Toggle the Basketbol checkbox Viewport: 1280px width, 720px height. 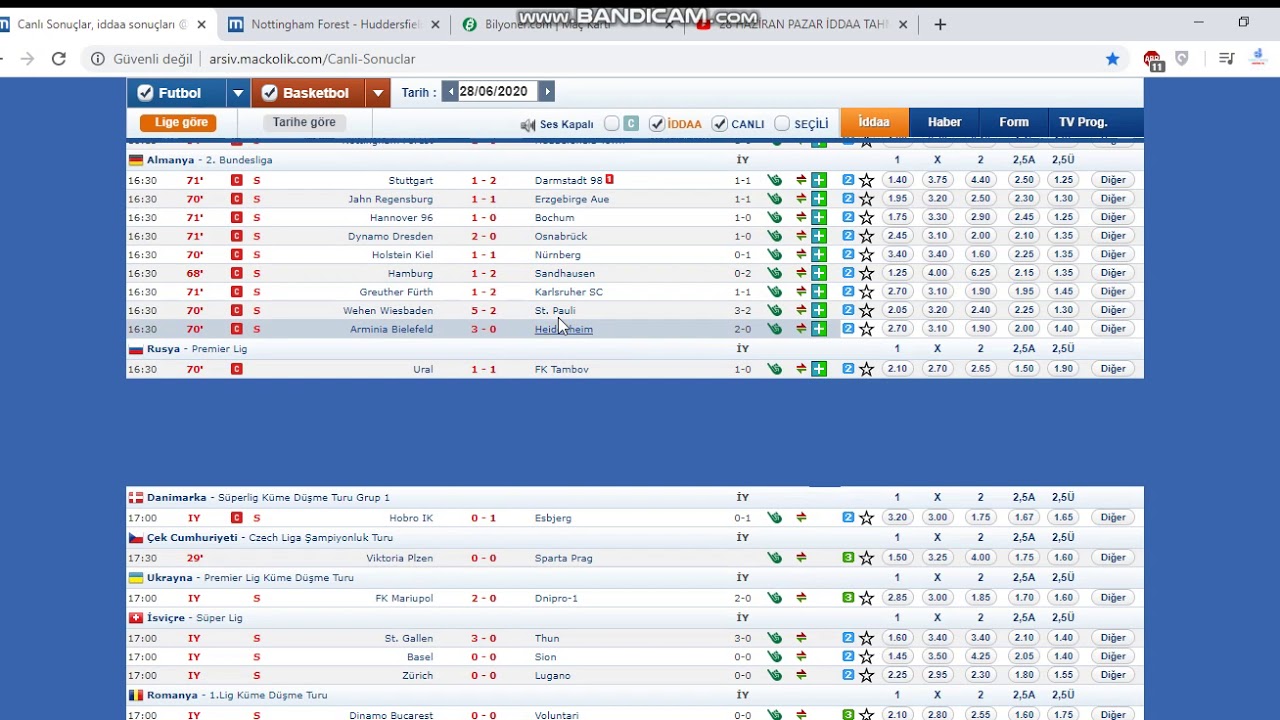point(269,93)
